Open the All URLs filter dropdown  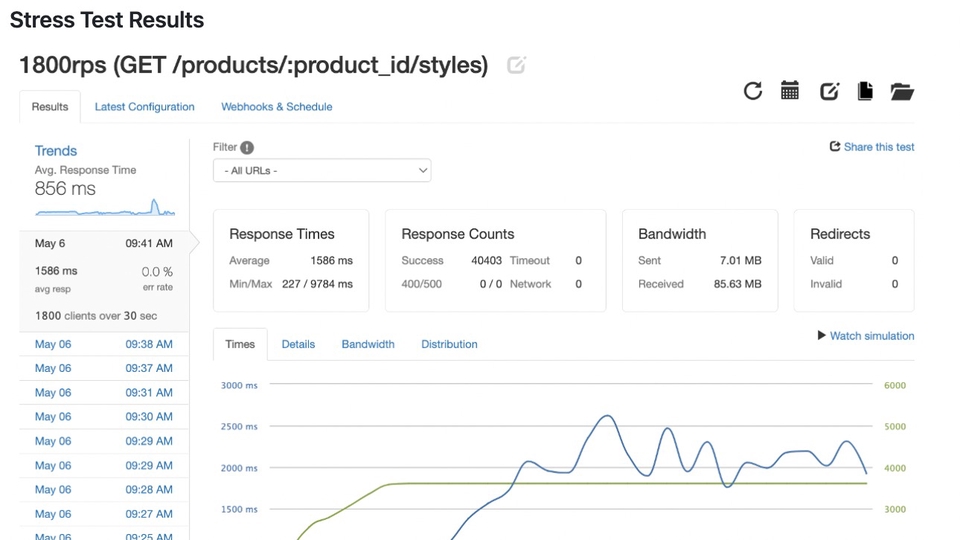[x=322, y=171]
